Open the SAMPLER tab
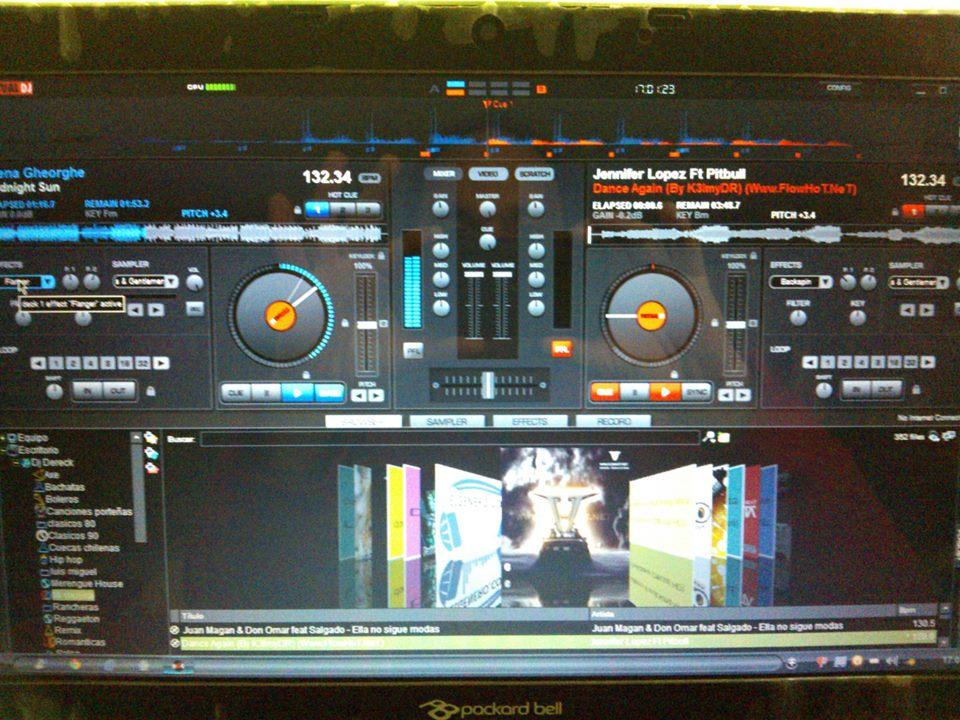This screenshot has height=720, width=960. pos(447,421)
